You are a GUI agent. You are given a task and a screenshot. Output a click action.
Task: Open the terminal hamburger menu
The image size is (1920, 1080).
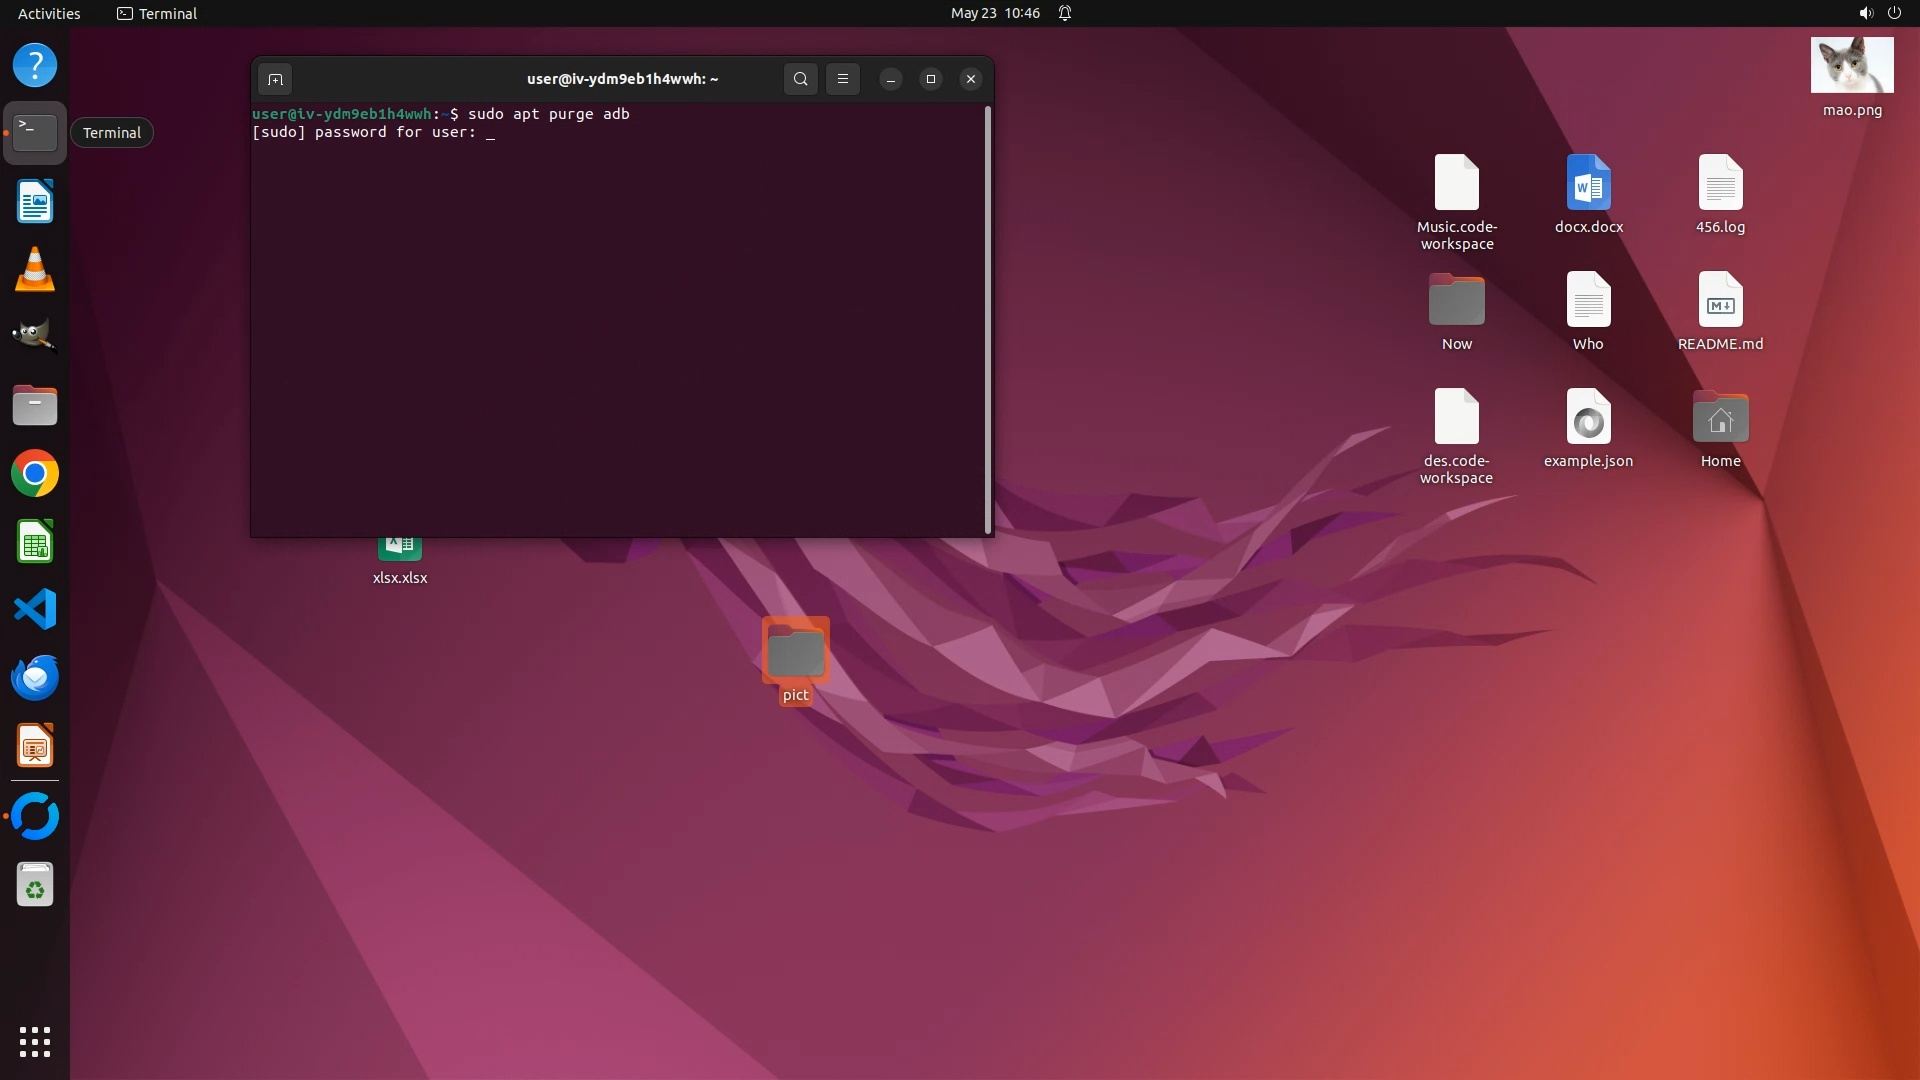(x=843, y=79)
